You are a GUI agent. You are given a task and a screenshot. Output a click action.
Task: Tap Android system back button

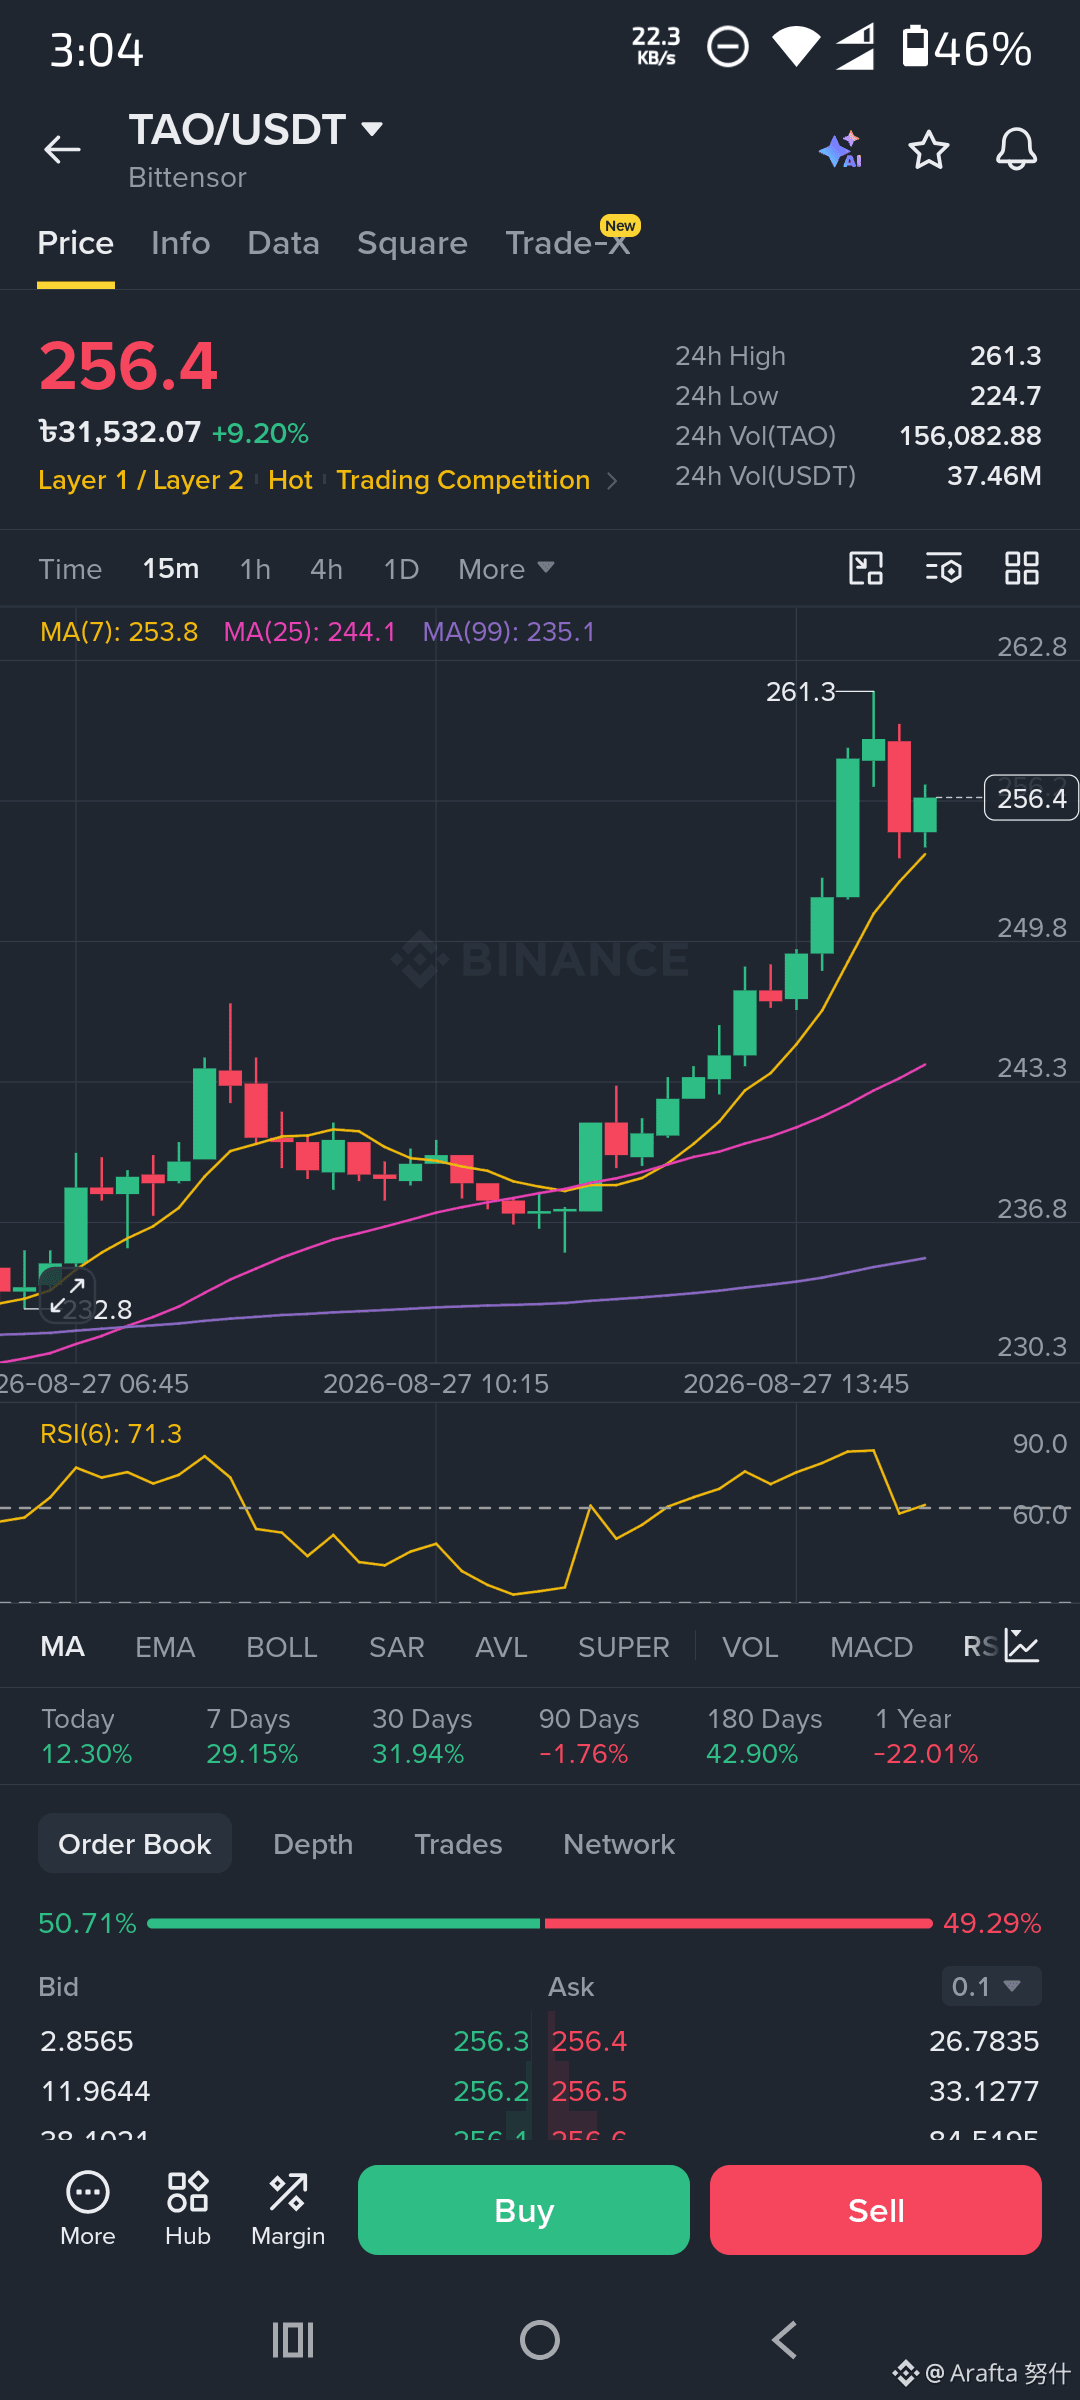tap(785, 2340)
